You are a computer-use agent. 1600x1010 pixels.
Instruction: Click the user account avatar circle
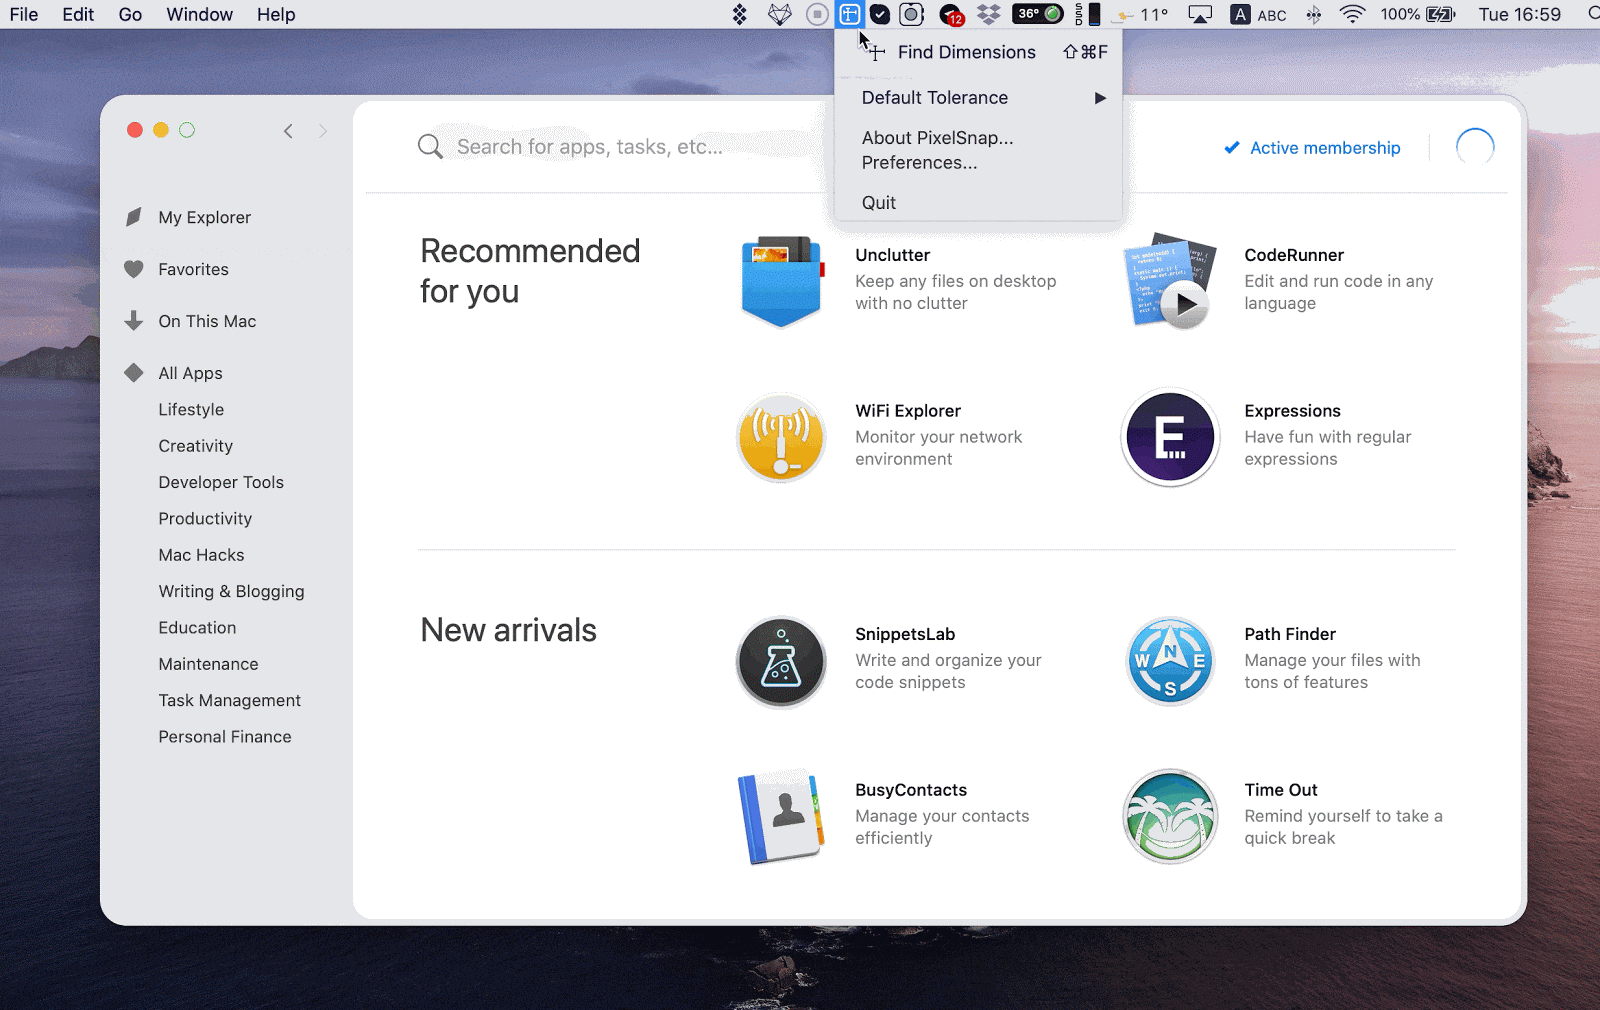1475,147
